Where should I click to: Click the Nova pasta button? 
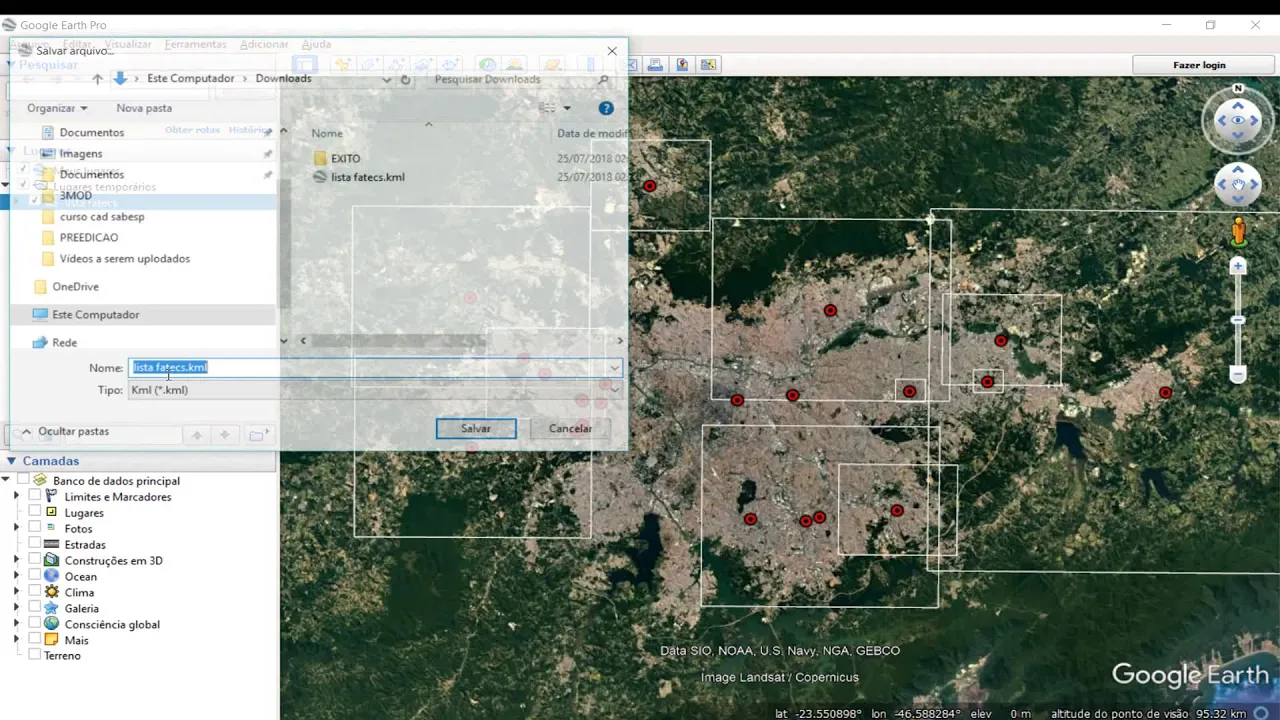(x=144, y=108)
